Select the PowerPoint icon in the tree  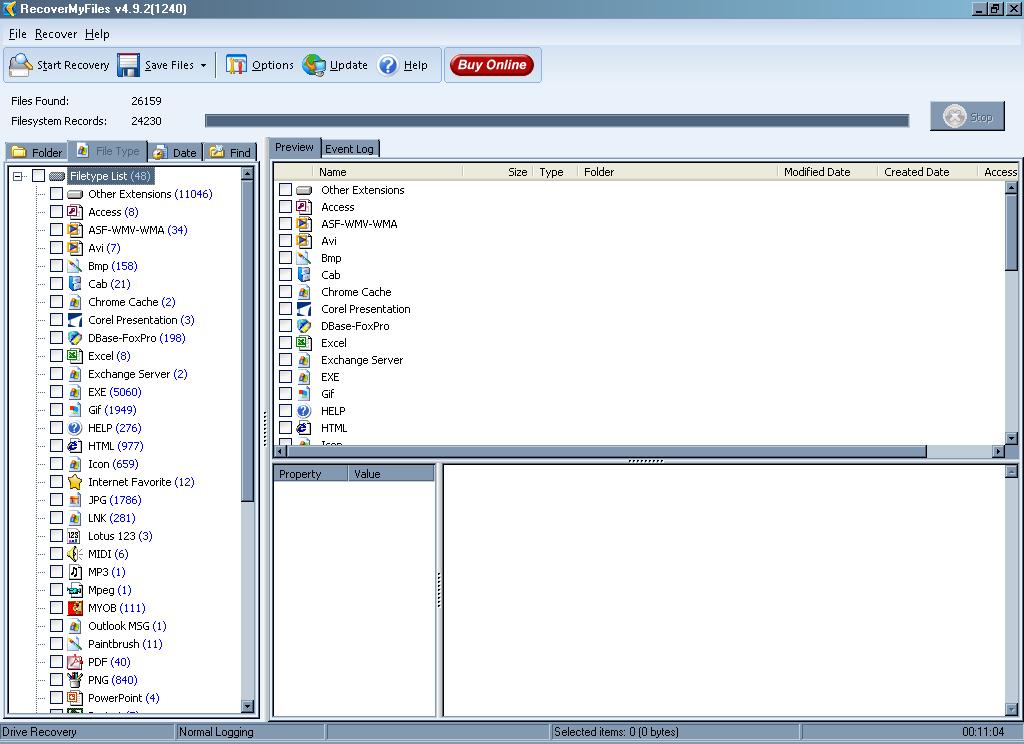click(x=75, y=698)
